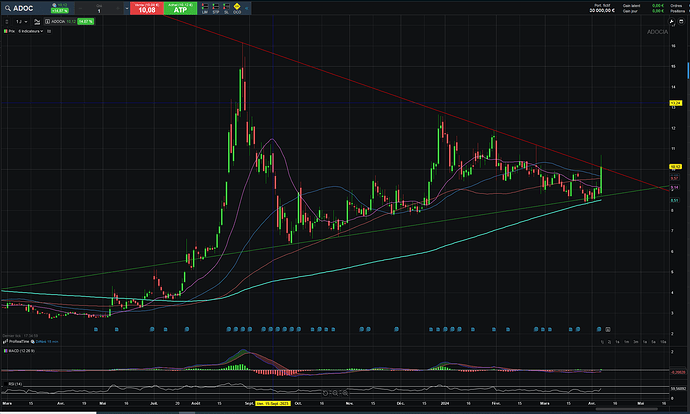The height and width of the screenshot is (414, 690).
Task: Click the ADOC search magnifier icon
Action: point(7,8)
